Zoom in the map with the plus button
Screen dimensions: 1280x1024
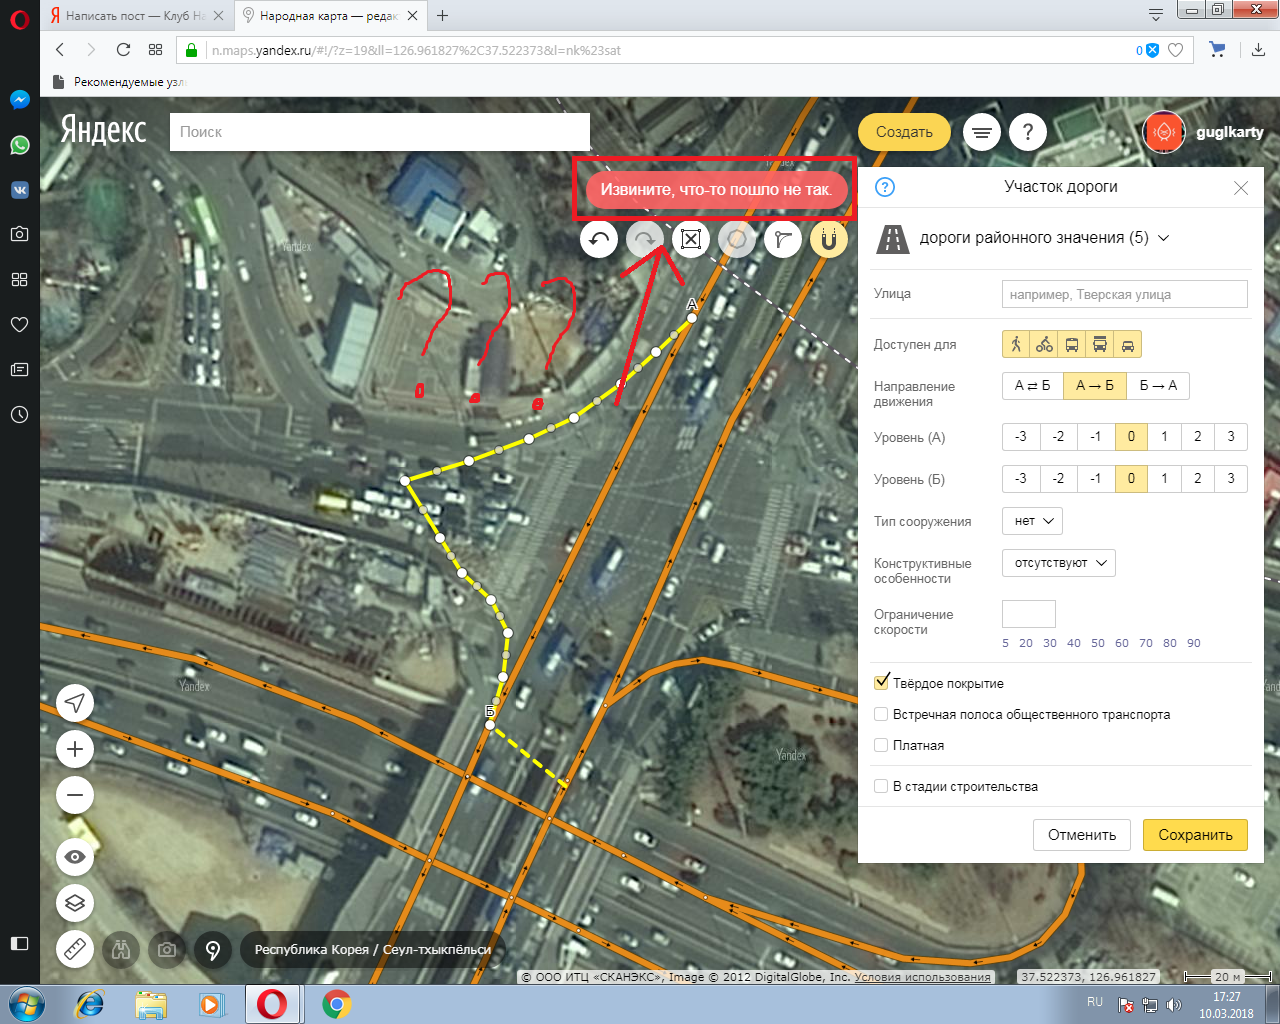point(75,749)
